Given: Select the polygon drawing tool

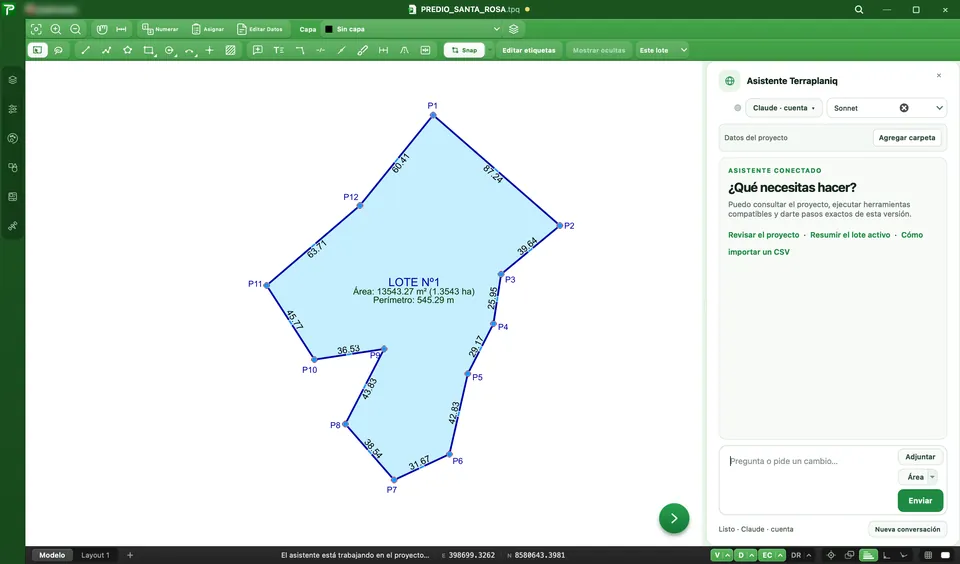Looking at the screenshot, I should [x=127, y=50].
